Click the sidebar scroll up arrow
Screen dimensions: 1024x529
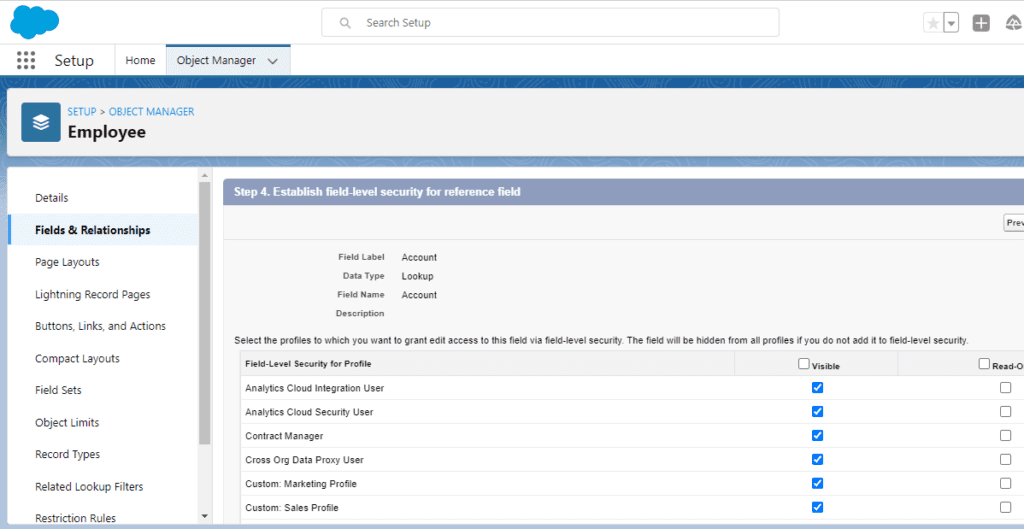[x=204, y=175]
